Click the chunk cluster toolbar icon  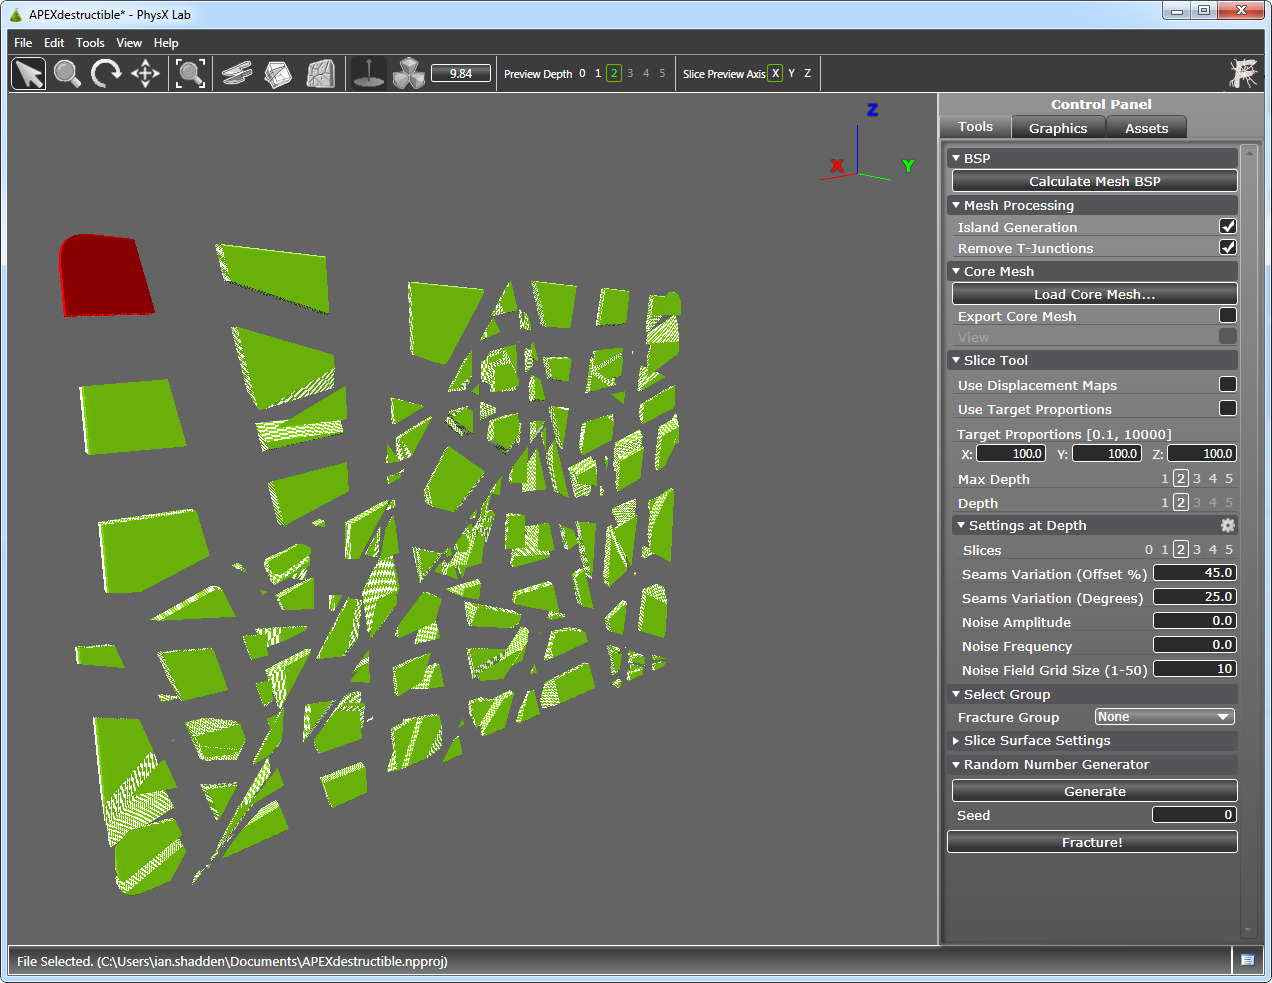407,72
